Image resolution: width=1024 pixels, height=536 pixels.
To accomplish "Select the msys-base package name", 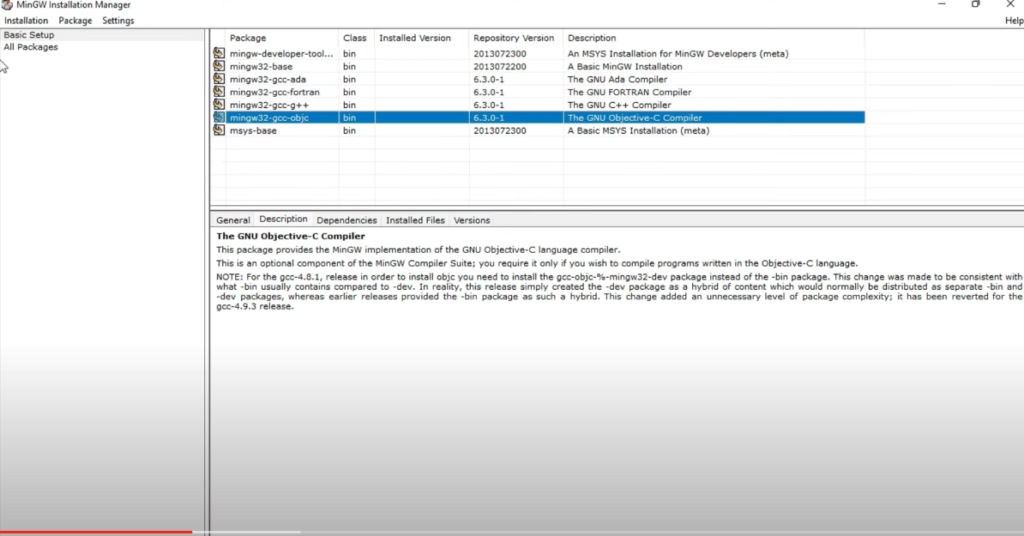I will click(x=253, y=131).
